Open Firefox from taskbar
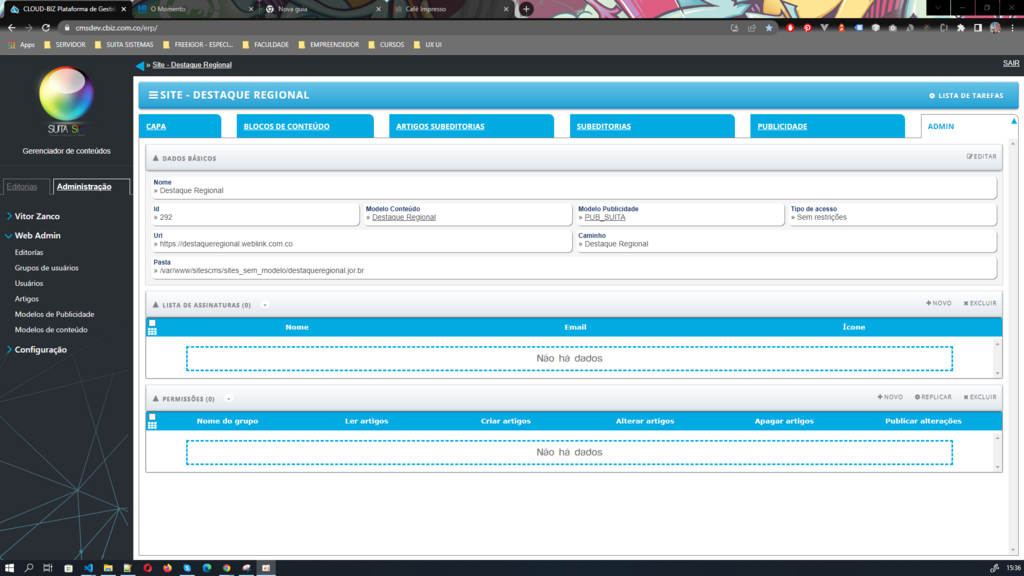The height and width of the screenshot is (576, 1024). pyautogui.click(x=167, y=568)
